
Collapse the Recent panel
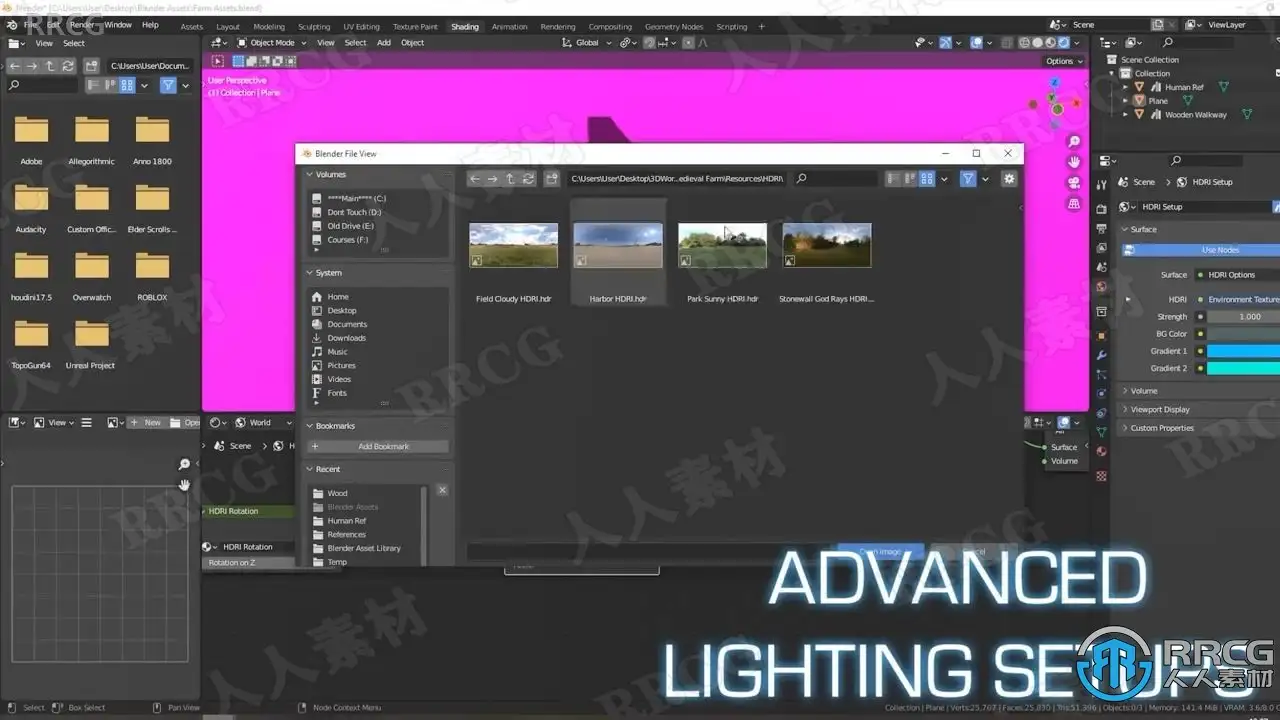pos(328,469)
